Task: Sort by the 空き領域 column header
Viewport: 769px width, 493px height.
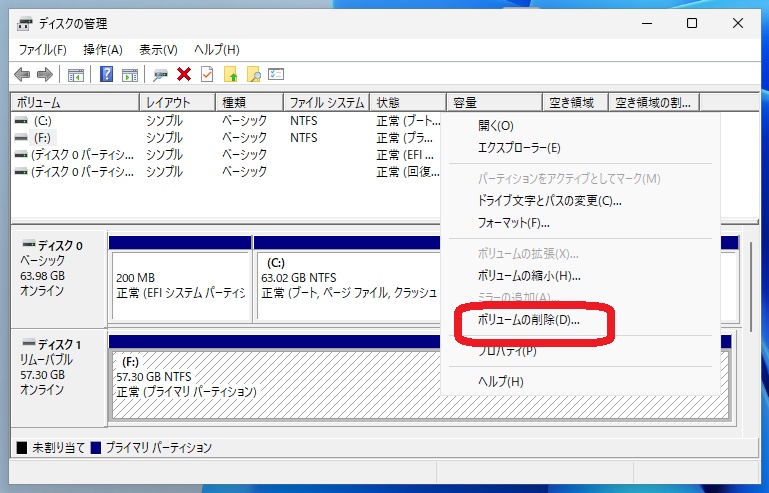Action: click(575, 103)
